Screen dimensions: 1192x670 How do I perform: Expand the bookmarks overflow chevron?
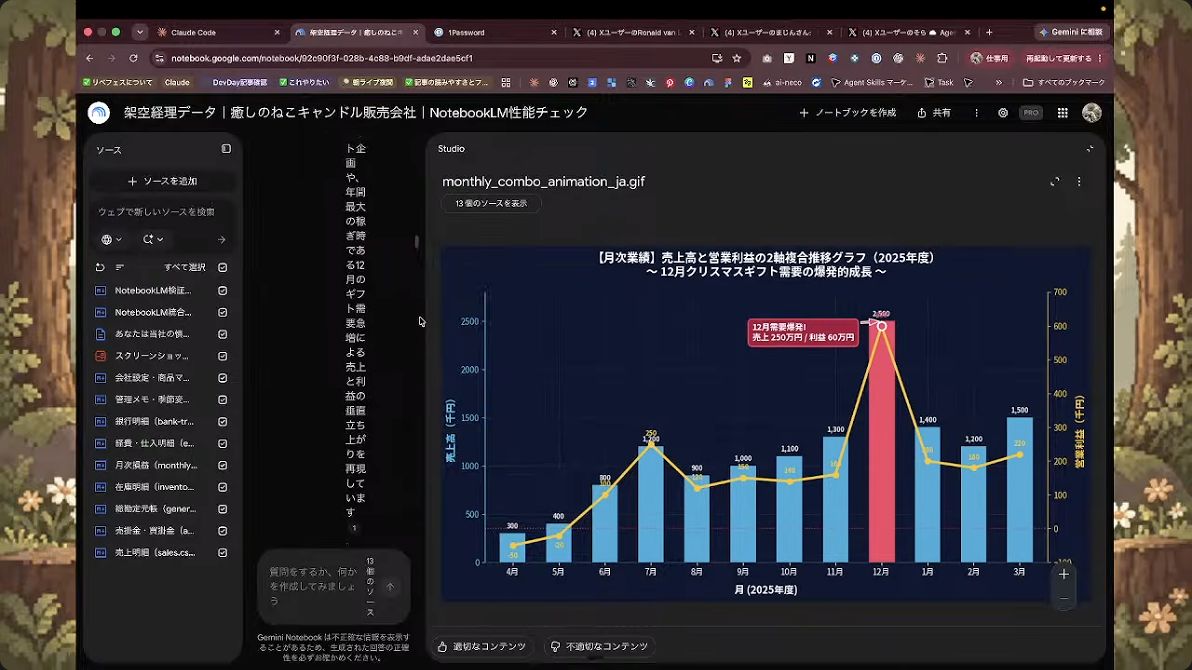click(998, 82)
